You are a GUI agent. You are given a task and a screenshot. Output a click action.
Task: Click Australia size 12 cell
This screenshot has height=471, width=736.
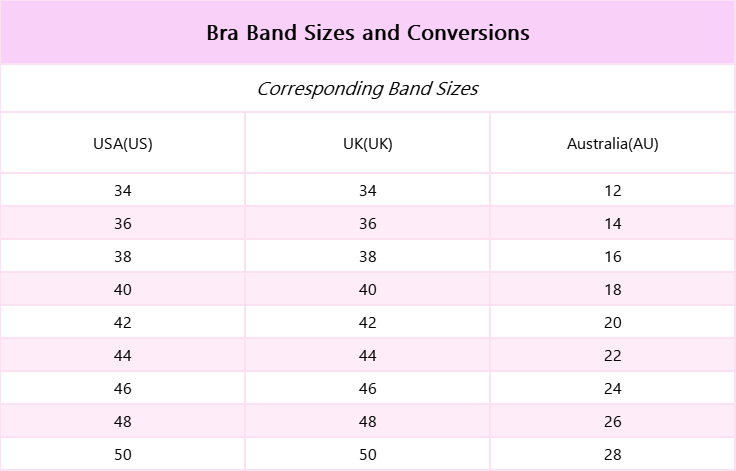tap(613, 191)
